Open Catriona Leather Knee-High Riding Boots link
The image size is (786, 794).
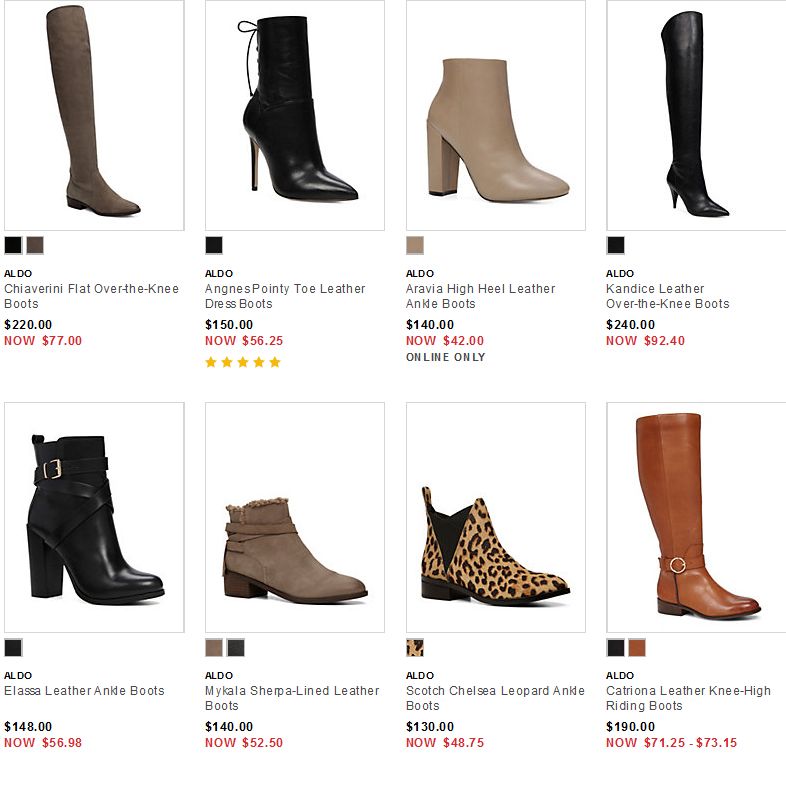coord(688,698)
